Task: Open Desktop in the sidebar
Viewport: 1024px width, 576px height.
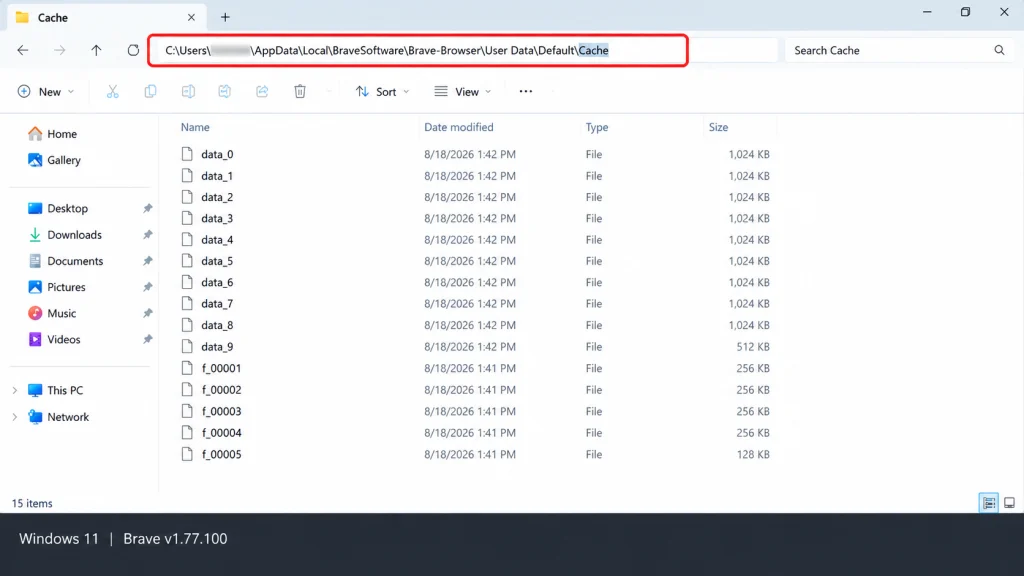Action: (x=58, y=208)
